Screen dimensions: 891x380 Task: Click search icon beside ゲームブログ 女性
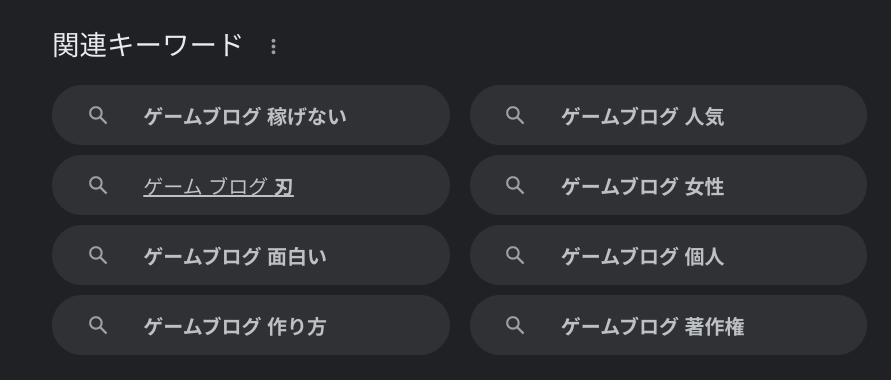[515, 185]
